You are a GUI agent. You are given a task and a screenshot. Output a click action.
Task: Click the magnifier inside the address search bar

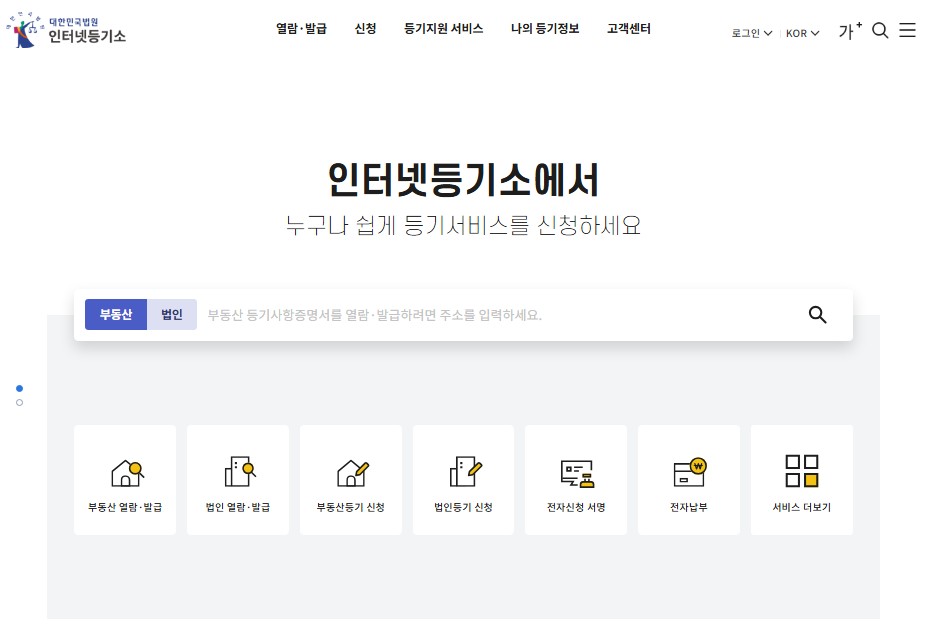pyautogui.click(x=818, y=315)
